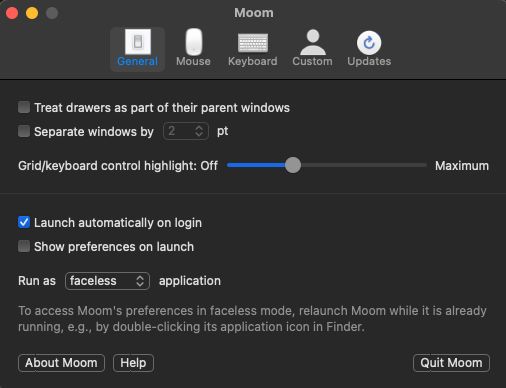Click the grid highlight slider knob

click(x=293, y=165)
